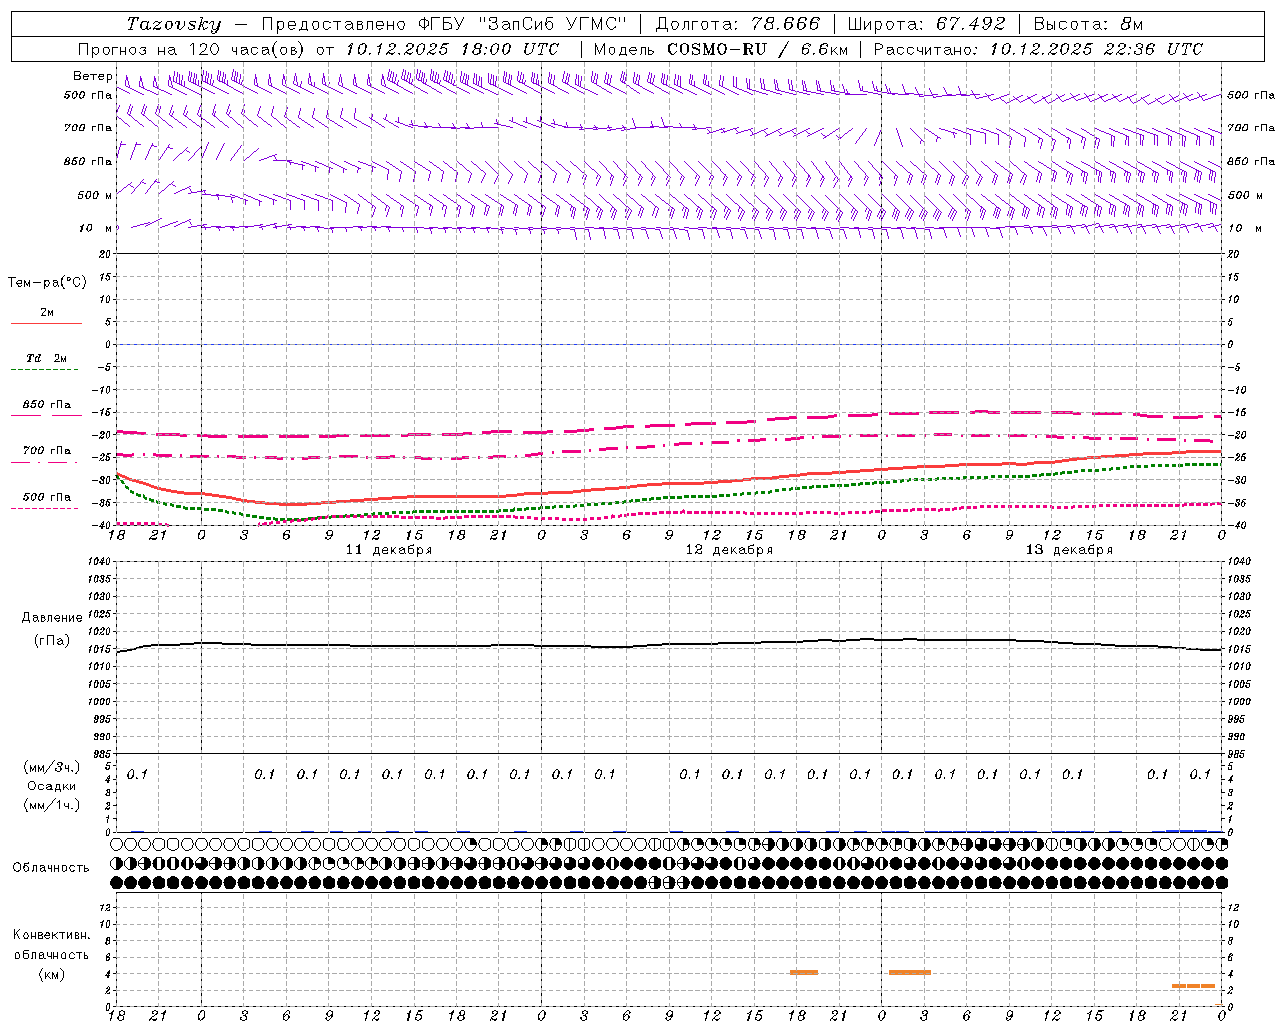Click the left "500 м" wind level label
Screen dimensions: 1280x1024
coord(95,196)
